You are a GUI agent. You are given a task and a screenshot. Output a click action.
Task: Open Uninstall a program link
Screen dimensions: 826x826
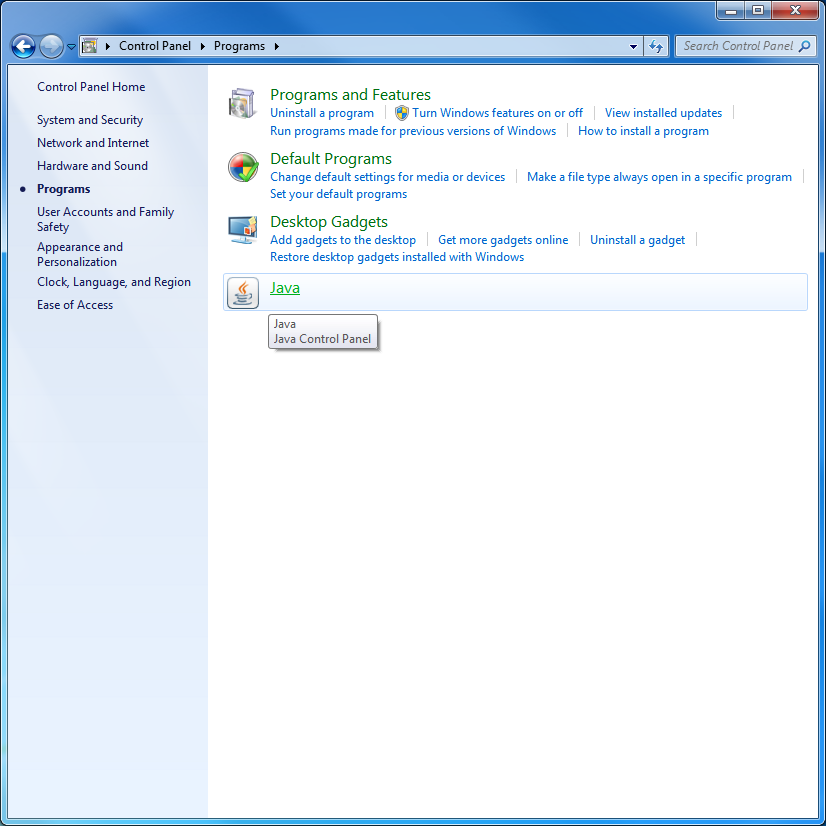[322, 113]
